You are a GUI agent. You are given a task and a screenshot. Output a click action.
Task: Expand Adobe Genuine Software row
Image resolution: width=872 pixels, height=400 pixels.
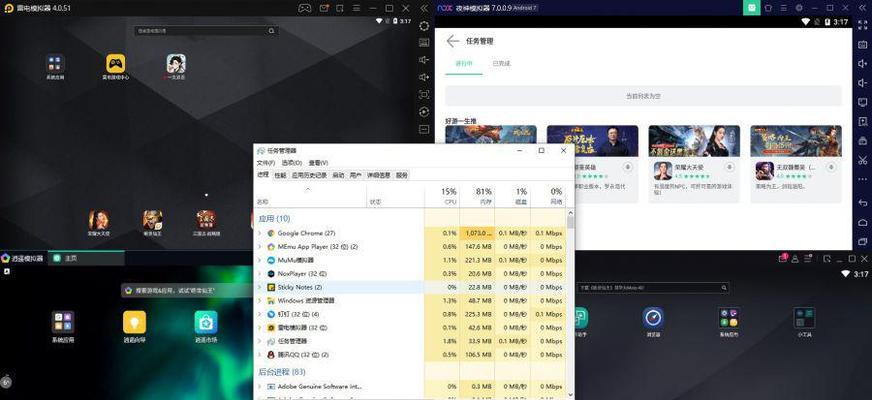[x=260, y=386]
